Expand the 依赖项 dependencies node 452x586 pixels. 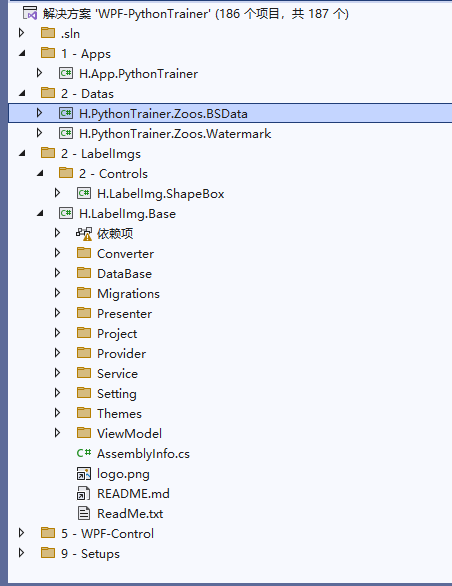coord(57,233)
